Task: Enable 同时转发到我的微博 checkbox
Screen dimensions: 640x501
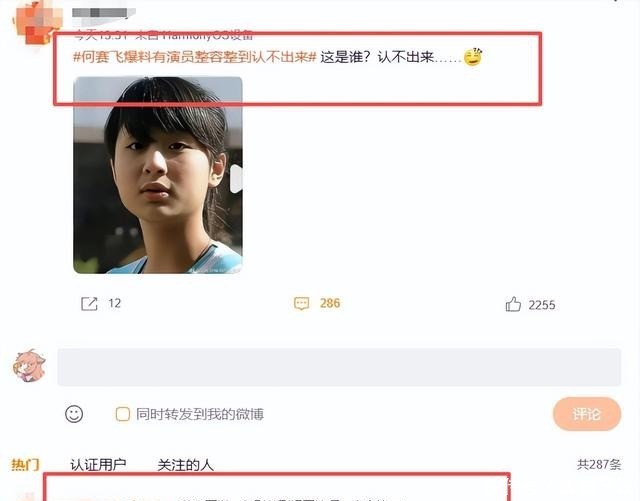Action: pyautogui.click(x=123, y=414)
